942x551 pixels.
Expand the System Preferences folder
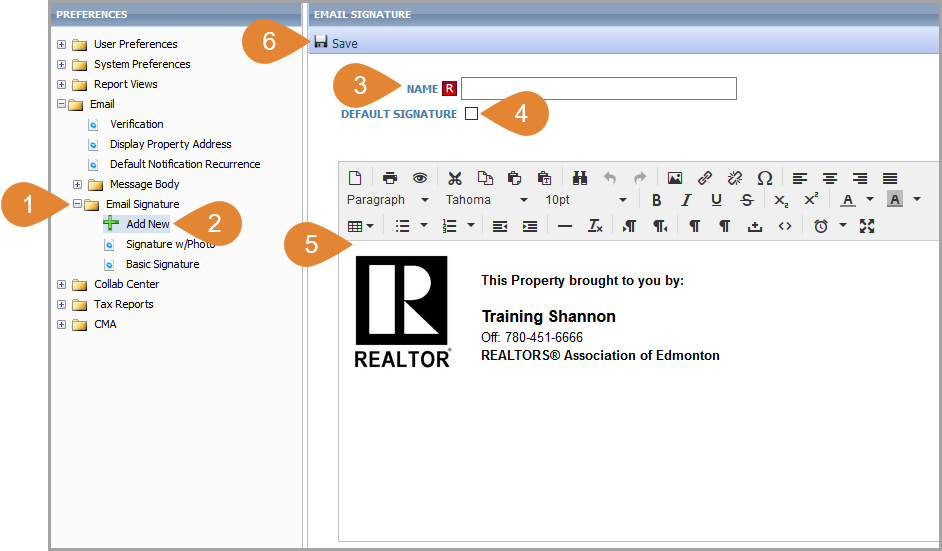61,64
